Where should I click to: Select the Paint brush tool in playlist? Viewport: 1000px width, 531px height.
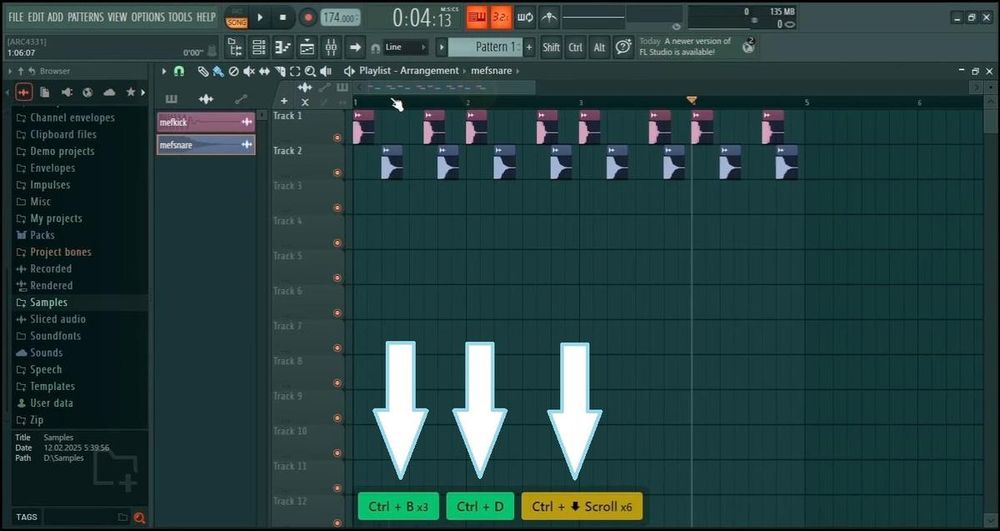pos(218,71)
